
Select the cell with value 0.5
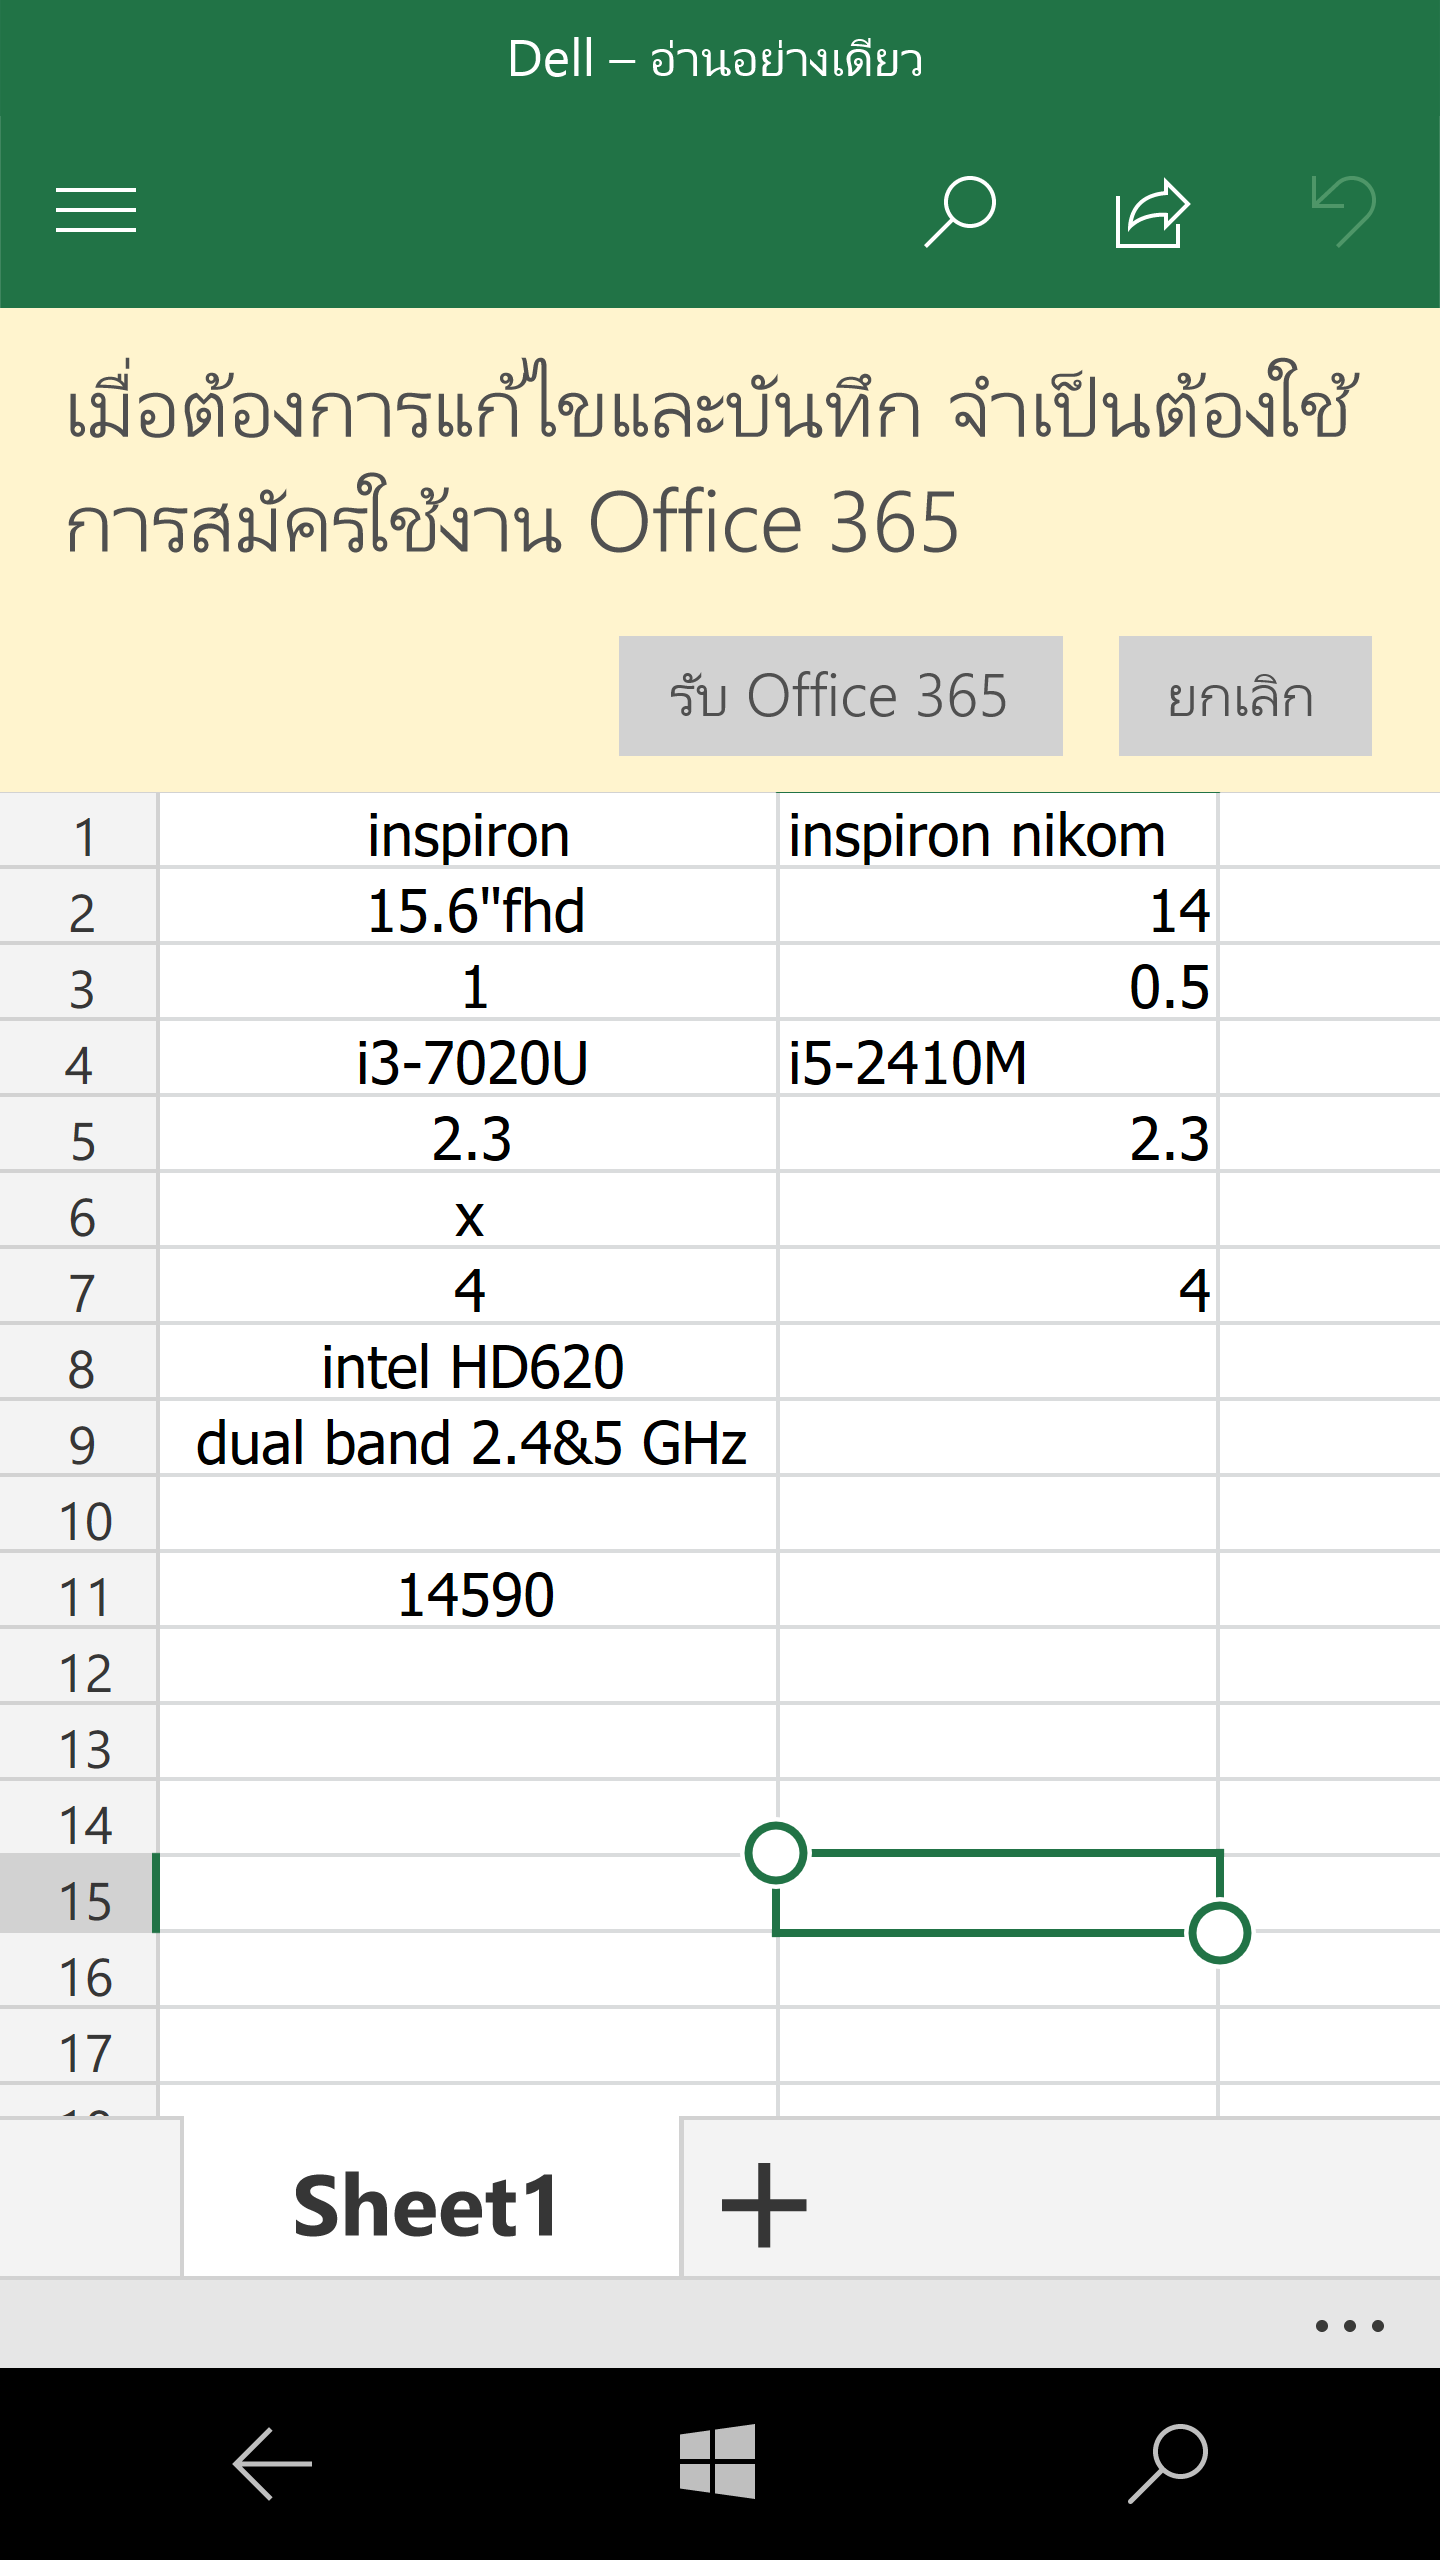coord(997,982)
